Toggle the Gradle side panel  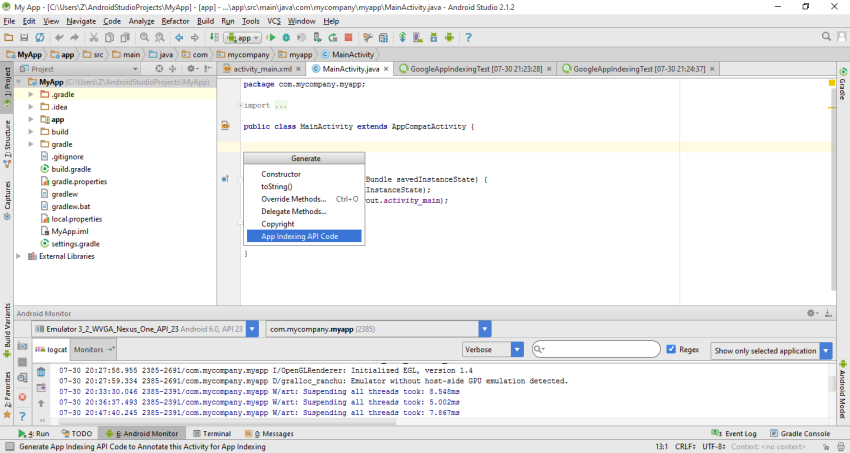click(843, 84)
